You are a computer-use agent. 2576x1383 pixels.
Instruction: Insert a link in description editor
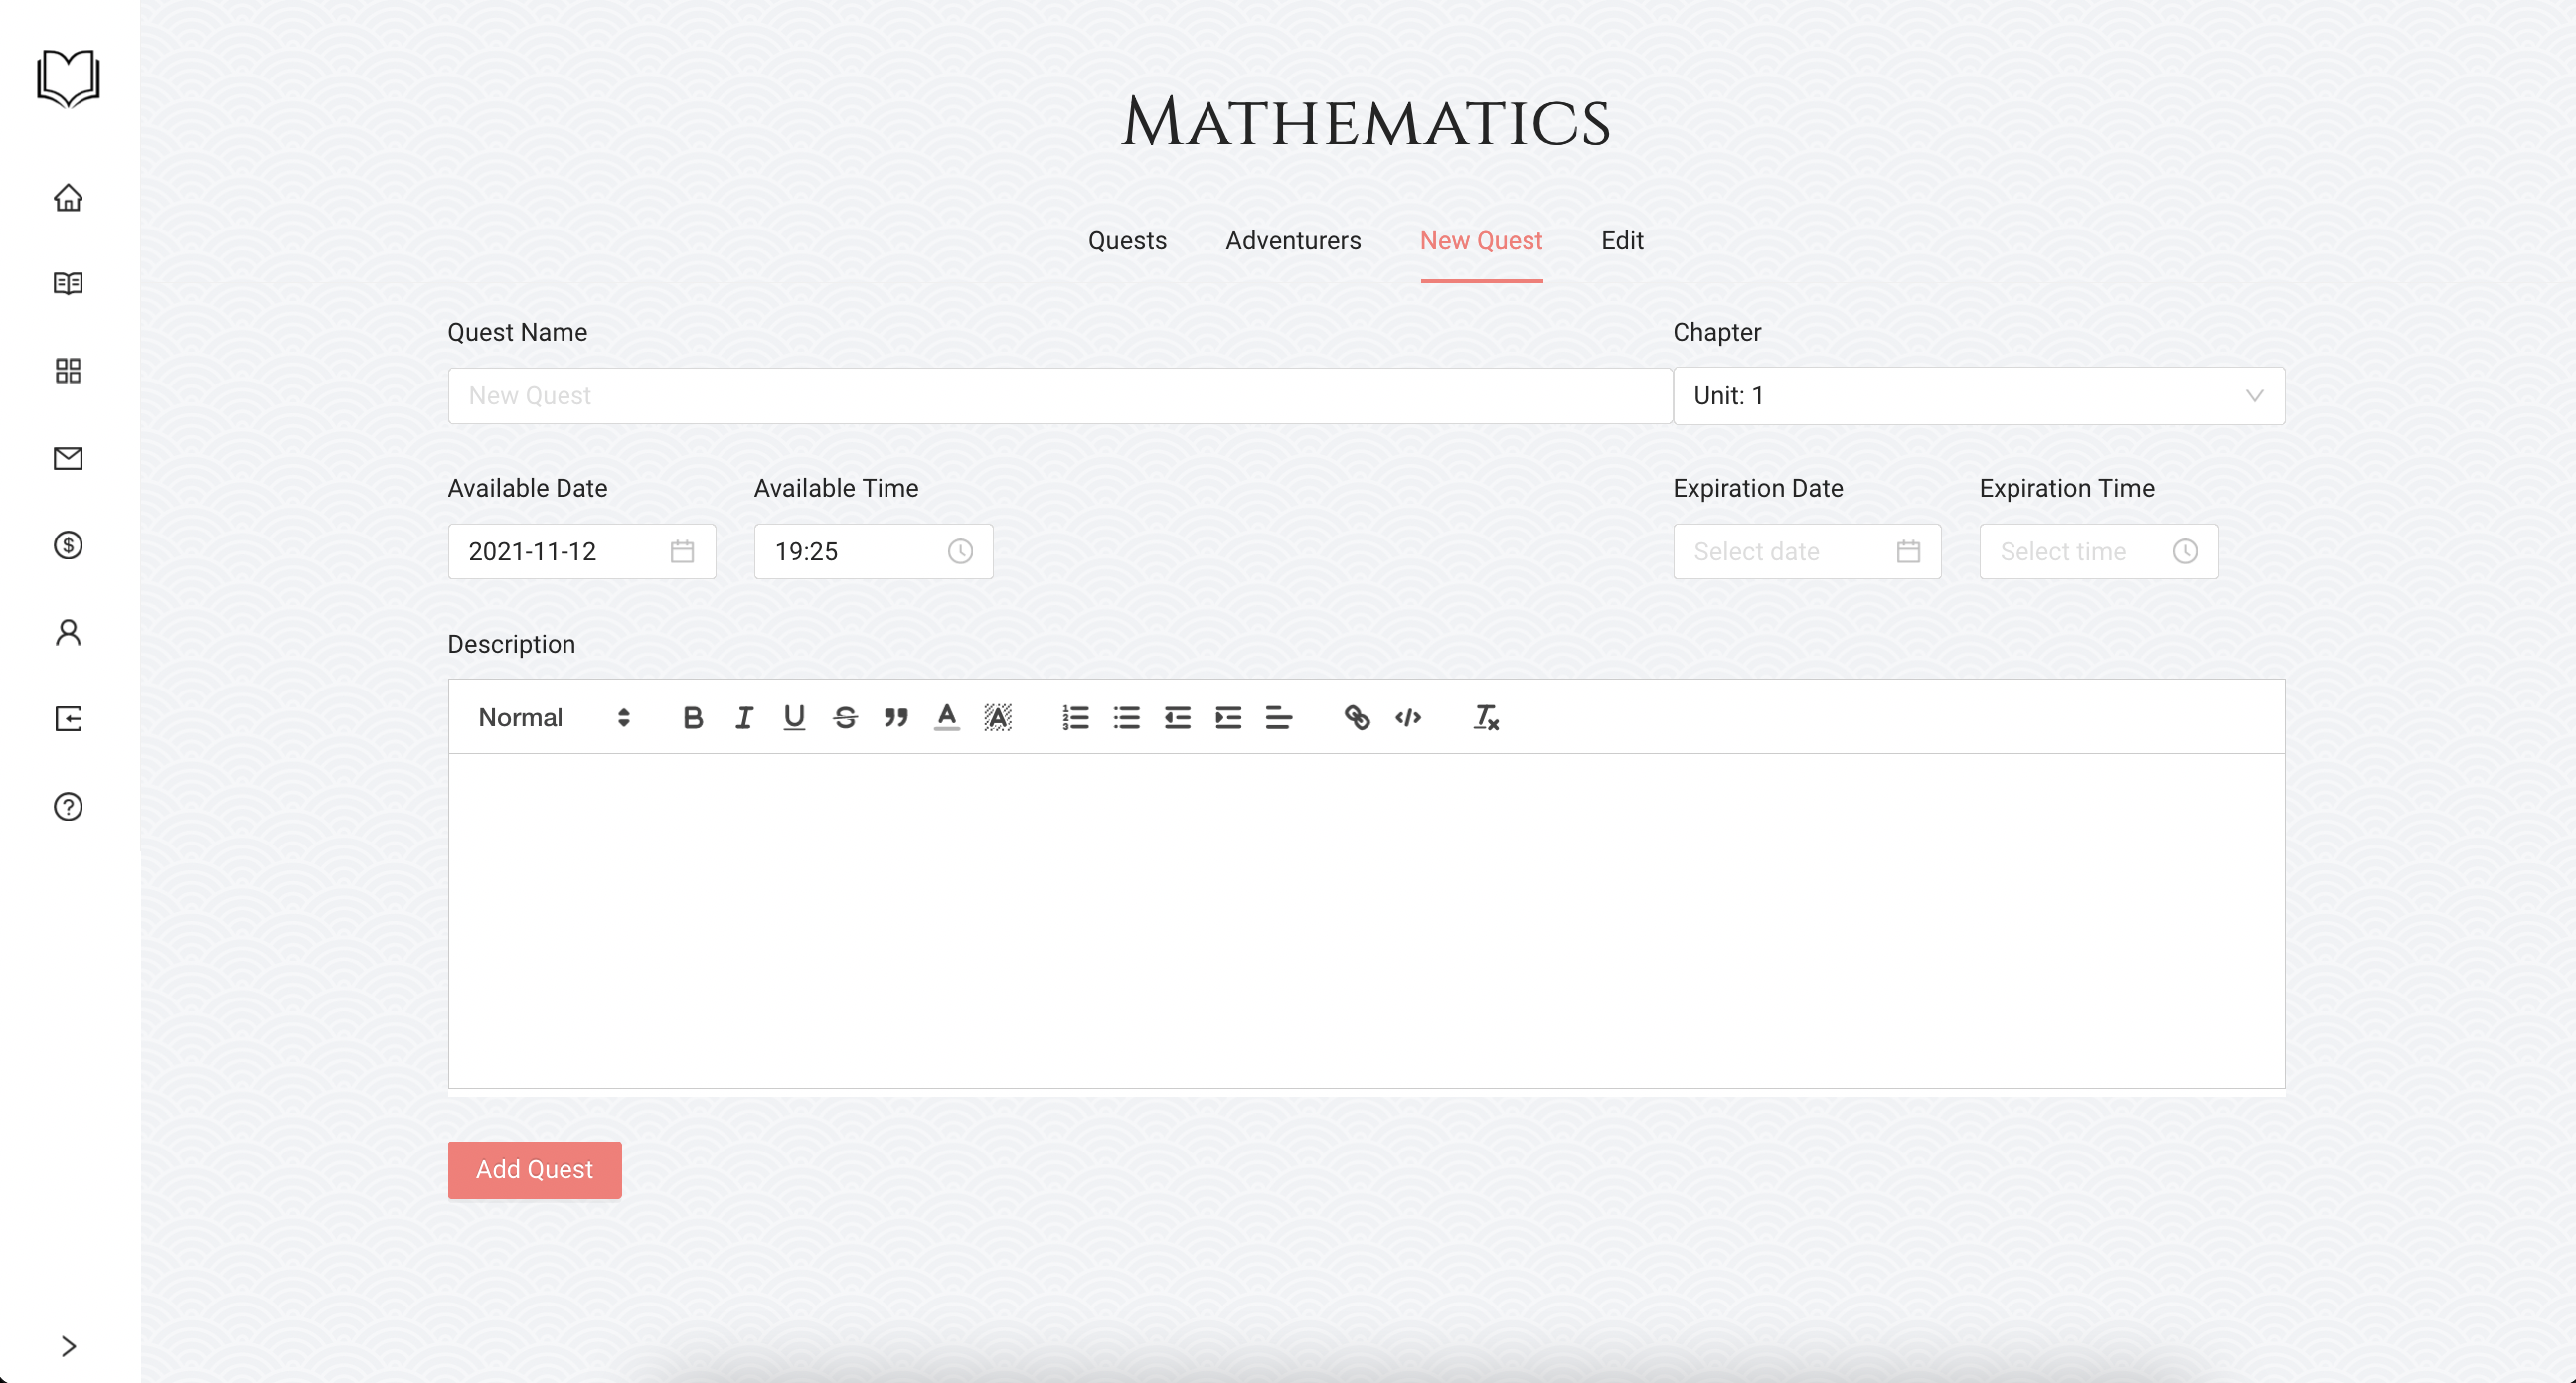click(1356, 717)
